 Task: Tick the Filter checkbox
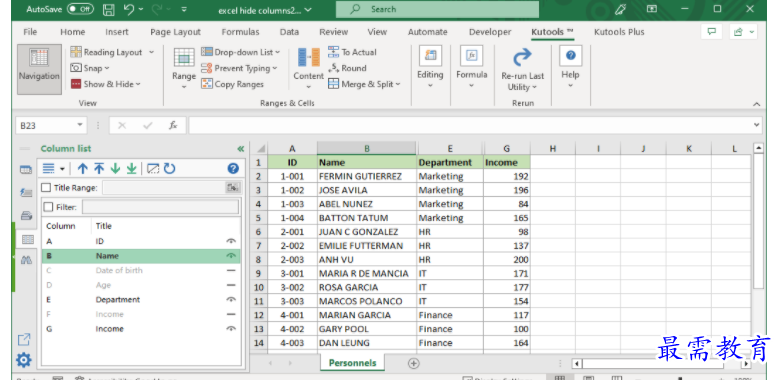pyautogui.click(x=49, y=207)
